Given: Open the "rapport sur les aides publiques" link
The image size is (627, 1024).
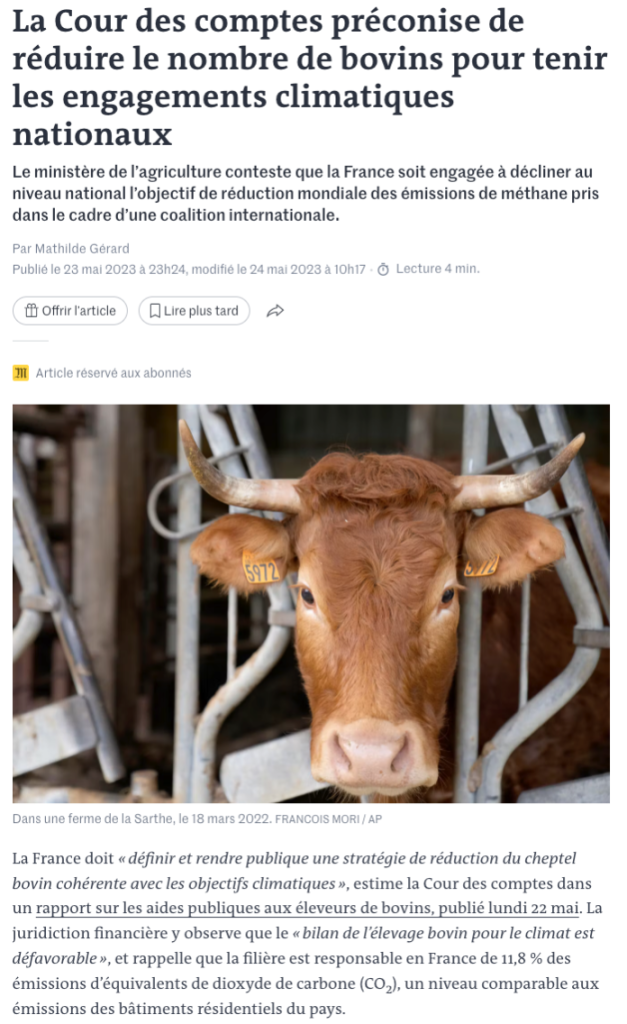Looking at the screenshot, I should coord(307,908).
